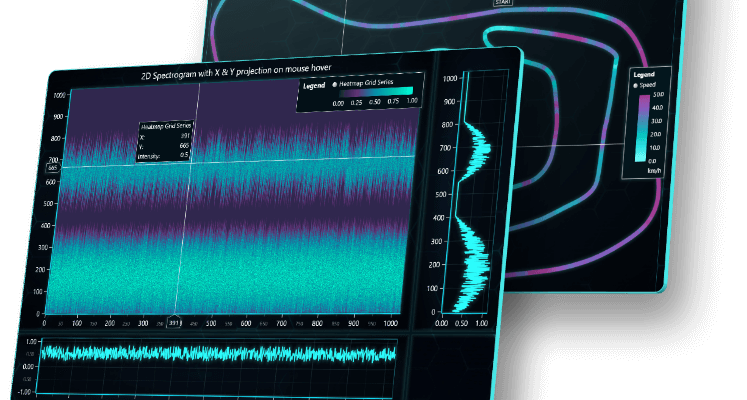
Task: Click the Y projection waveform chart
Action: click(468, 200)
